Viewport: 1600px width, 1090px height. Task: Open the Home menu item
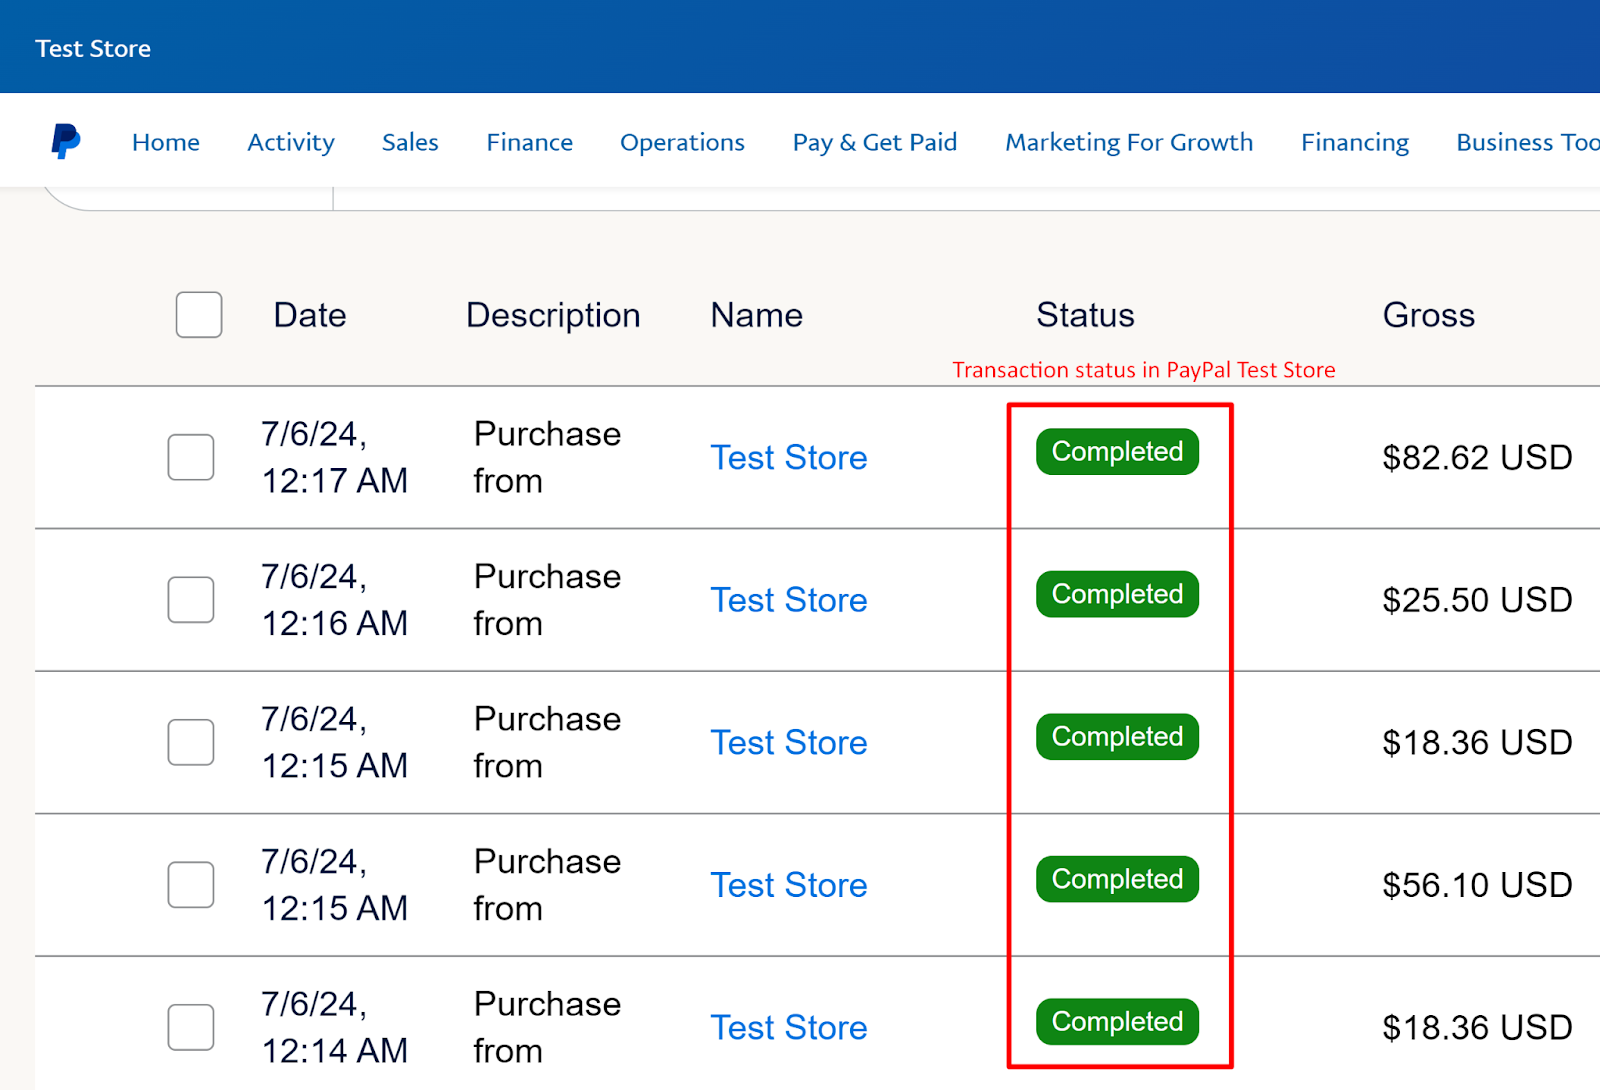point(166,142)
